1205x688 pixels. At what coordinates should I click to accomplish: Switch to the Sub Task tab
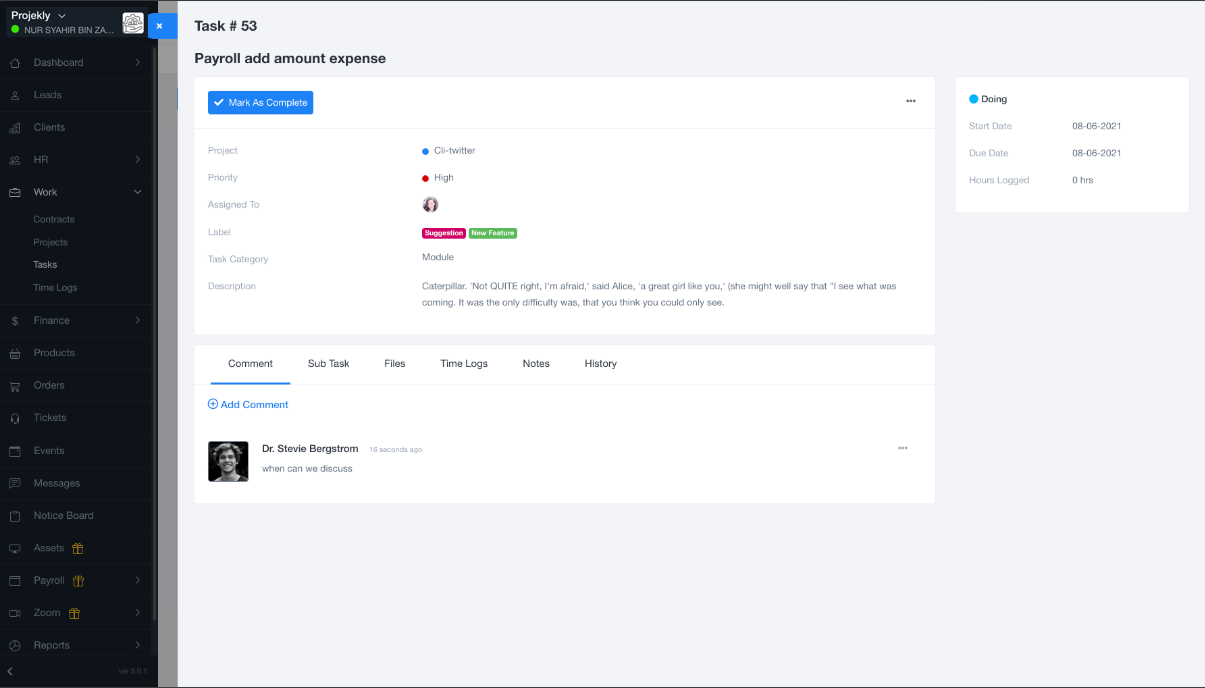tap(328, 364)
